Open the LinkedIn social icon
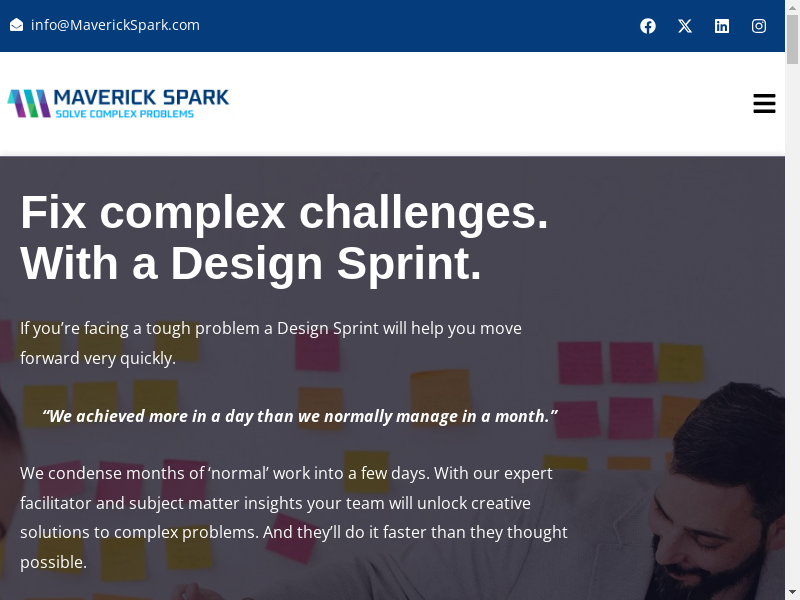 722,26
